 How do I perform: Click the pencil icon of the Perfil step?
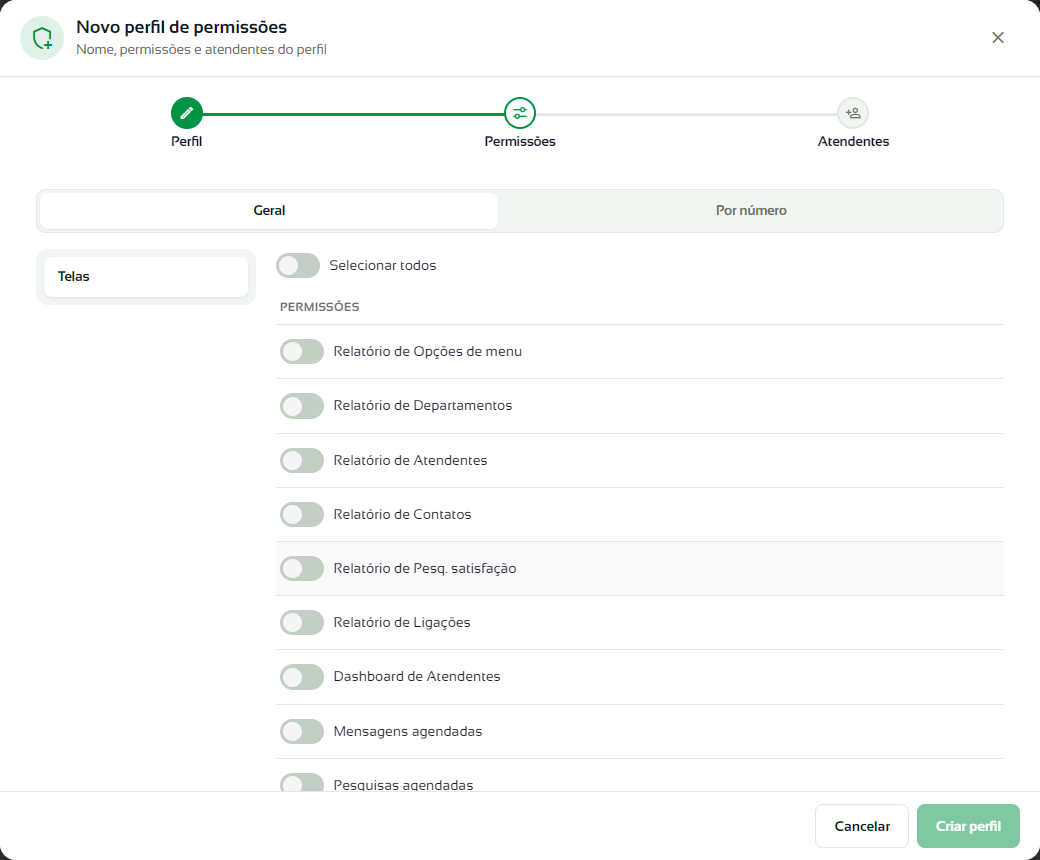(x=186, y=113)
